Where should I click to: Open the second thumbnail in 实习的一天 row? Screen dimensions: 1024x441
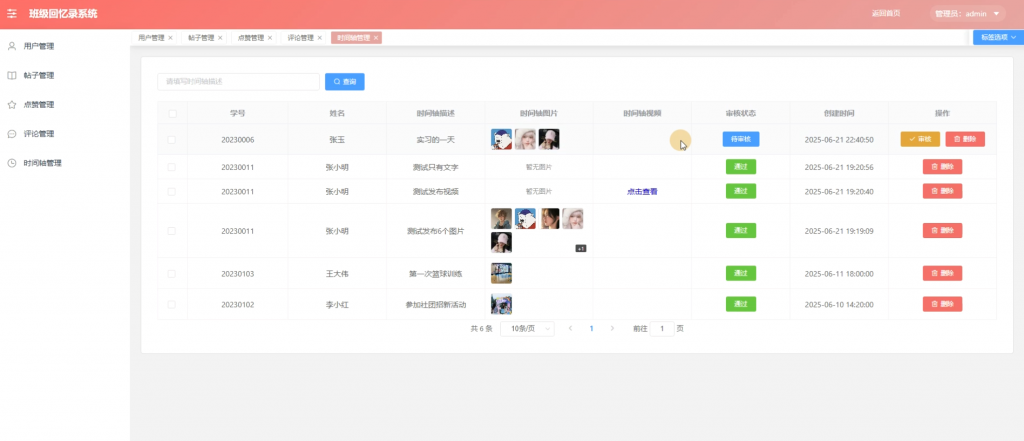tap(525, 139)
